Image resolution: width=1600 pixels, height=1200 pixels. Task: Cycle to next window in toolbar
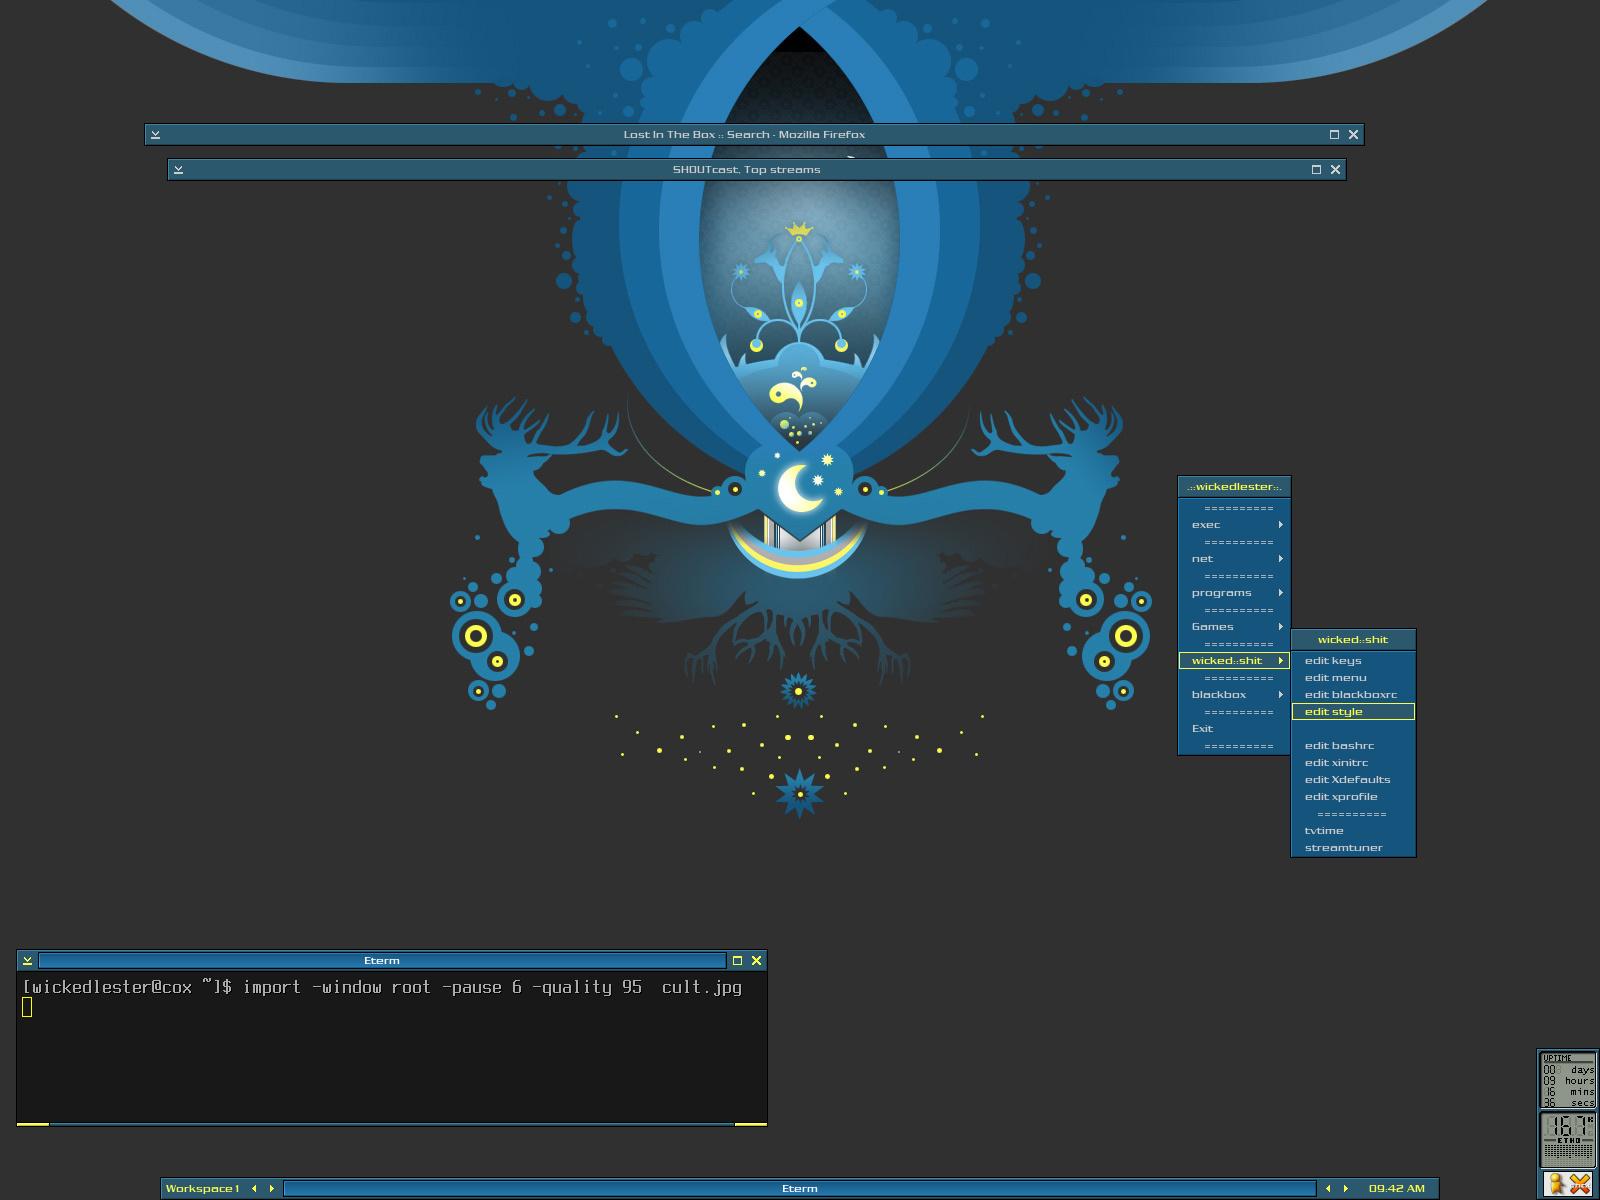tap(1345, 1189)
